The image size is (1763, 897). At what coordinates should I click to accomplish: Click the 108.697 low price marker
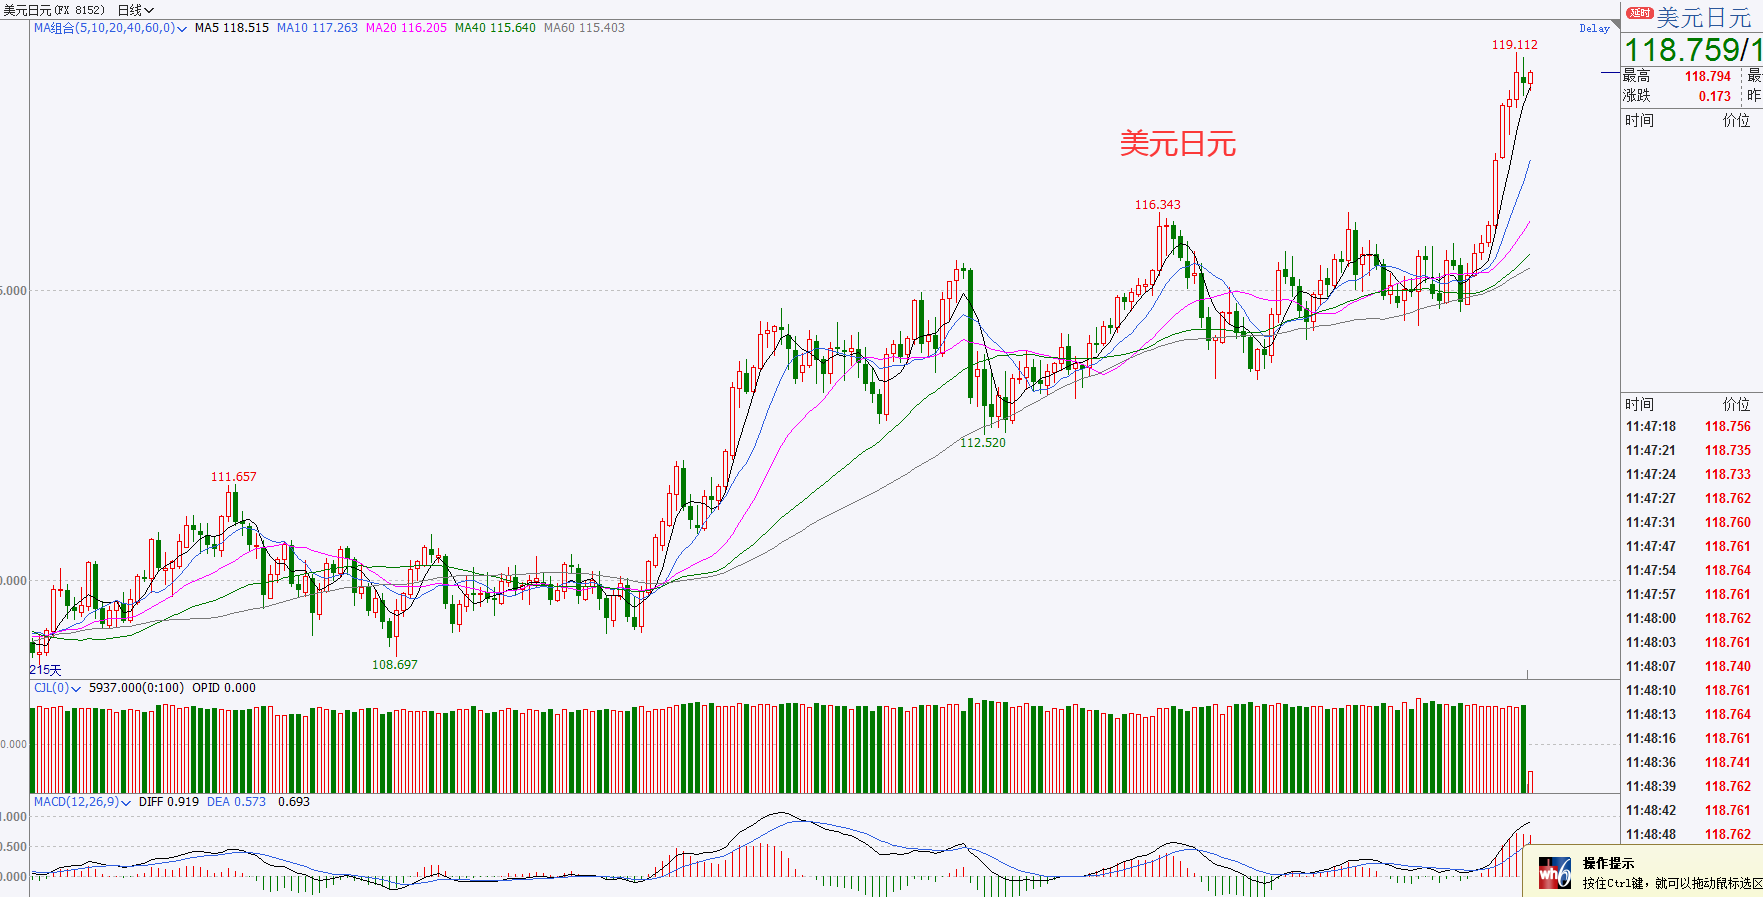pyautogui.click(x=395, y=665)
